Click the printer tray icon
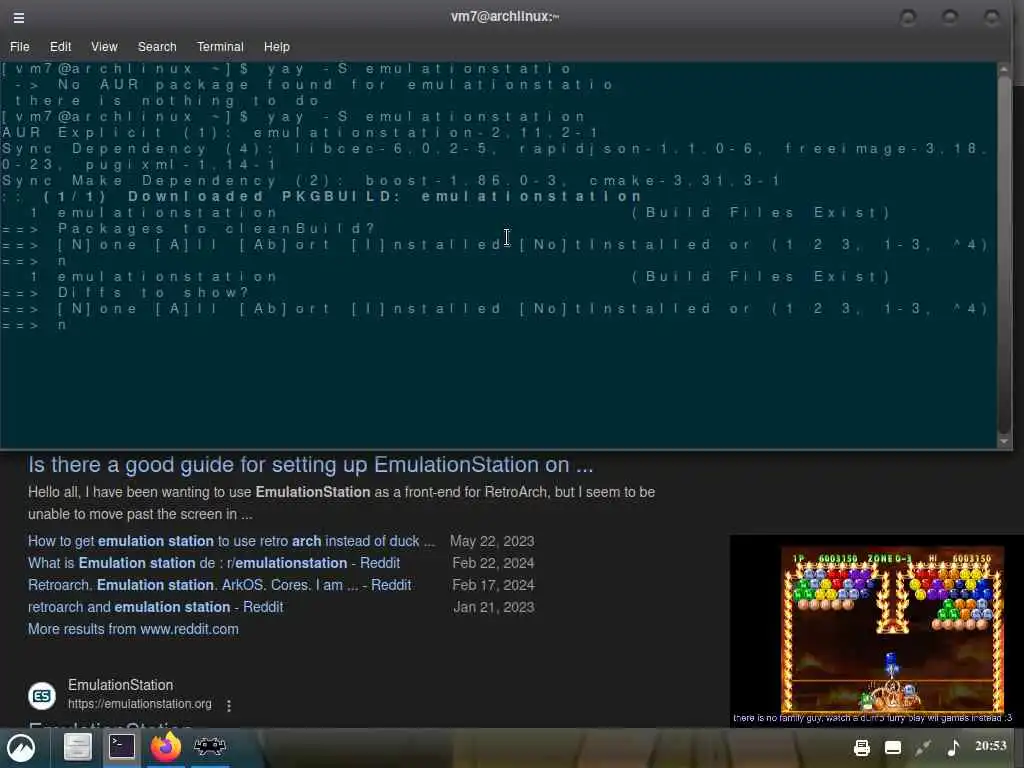Image resolution: width=1024 pixels, height=768 pixels. click(x=862, y=748)
